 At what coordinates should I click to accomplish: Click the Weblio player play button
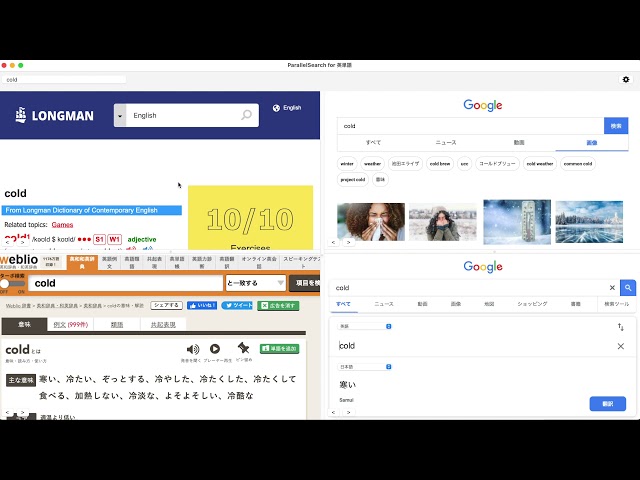215,349
